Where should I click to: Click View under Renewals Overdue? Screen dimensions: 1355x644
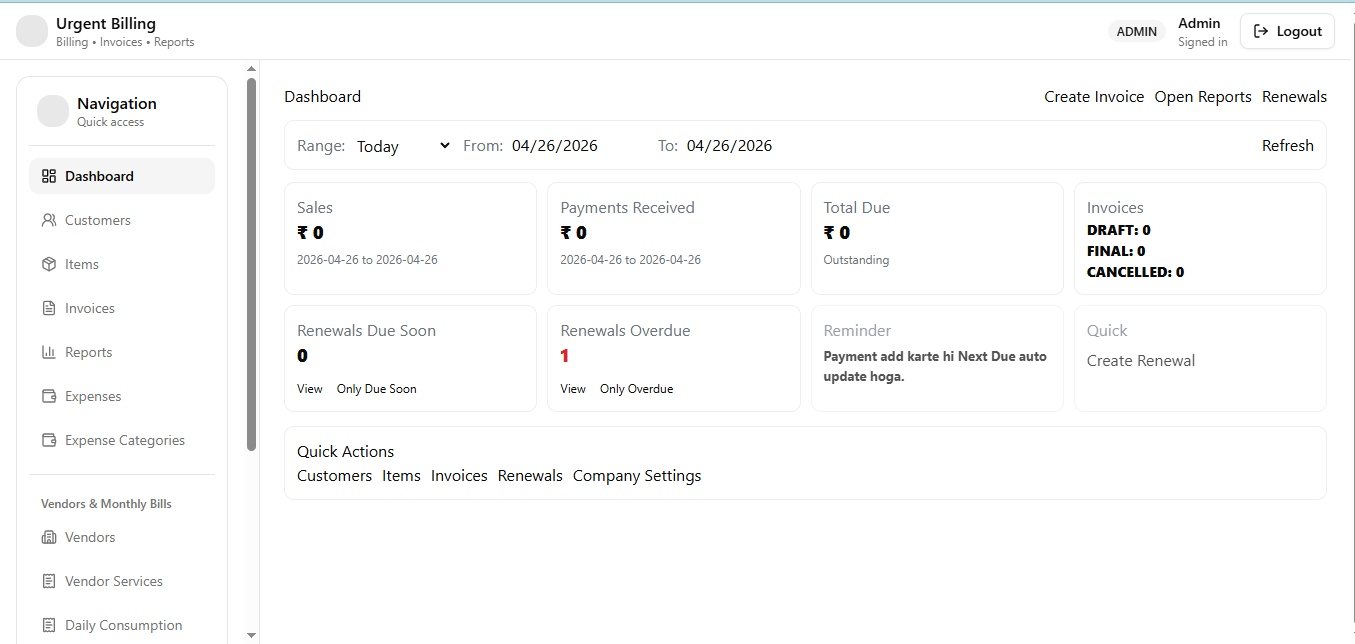[x=572, y=389]
